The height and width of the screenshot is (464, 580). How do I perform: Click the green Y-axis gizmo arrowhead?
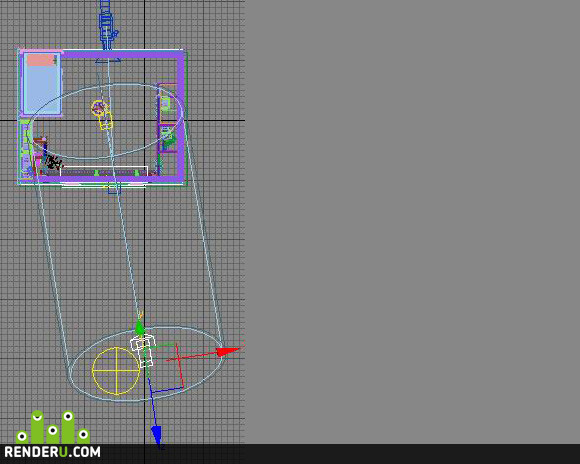tap(139, 328)
